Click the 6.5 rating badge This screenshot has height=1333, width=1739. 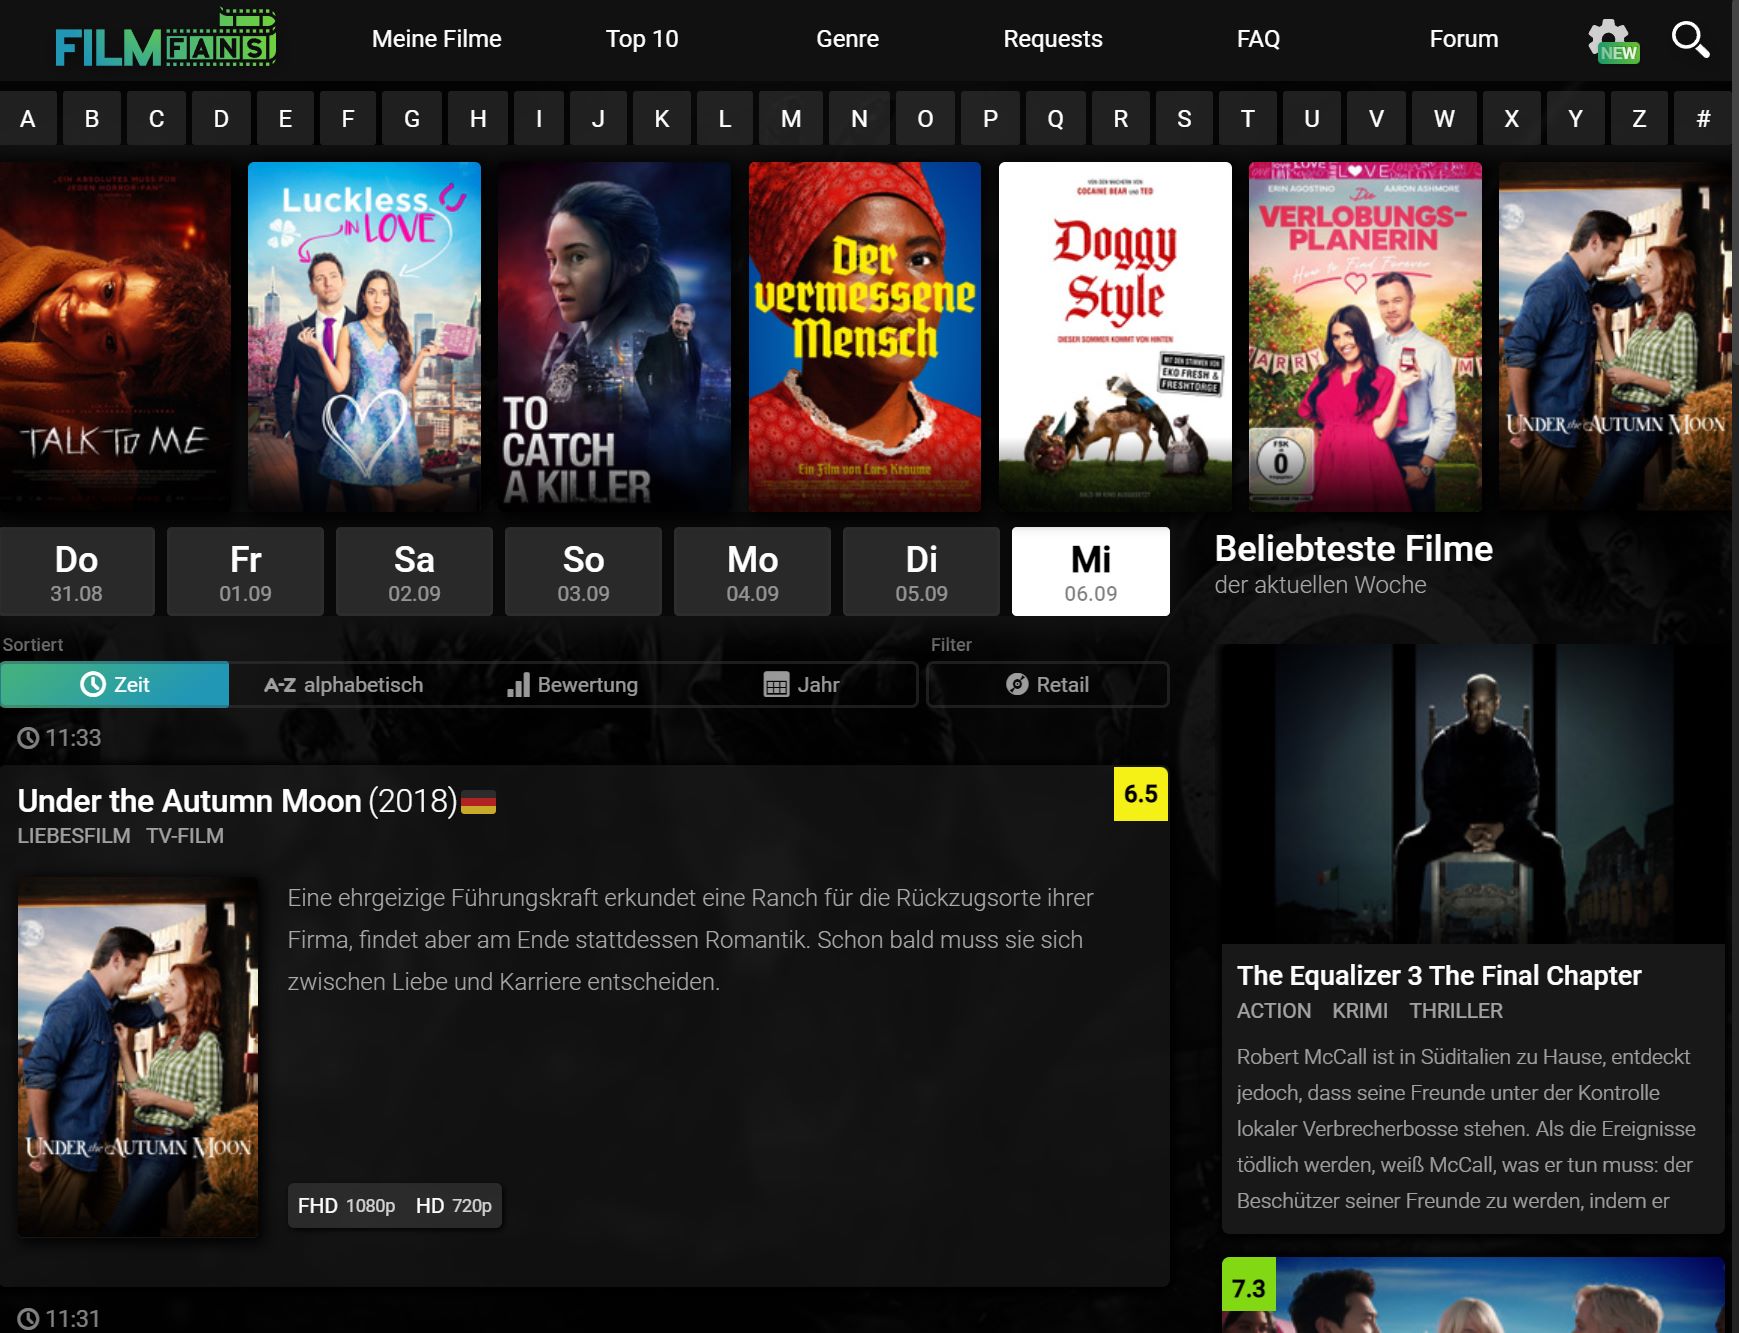click(x=1140, y=794)
